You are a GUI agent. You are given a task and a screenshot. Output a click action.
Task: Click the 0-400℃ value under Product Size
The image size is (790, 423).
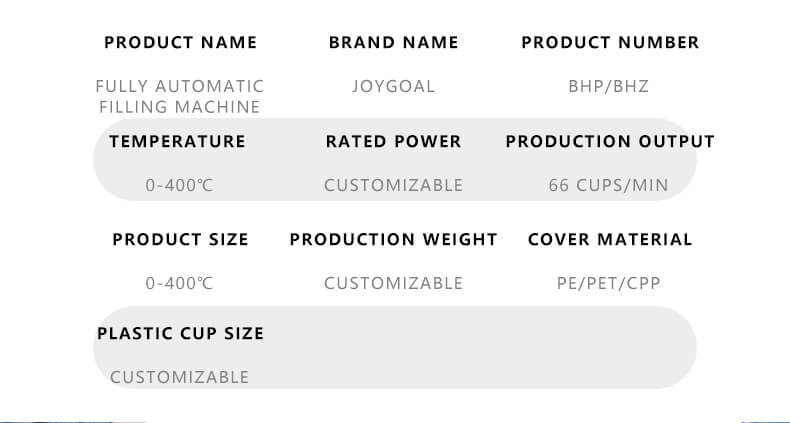pos(179,283)
